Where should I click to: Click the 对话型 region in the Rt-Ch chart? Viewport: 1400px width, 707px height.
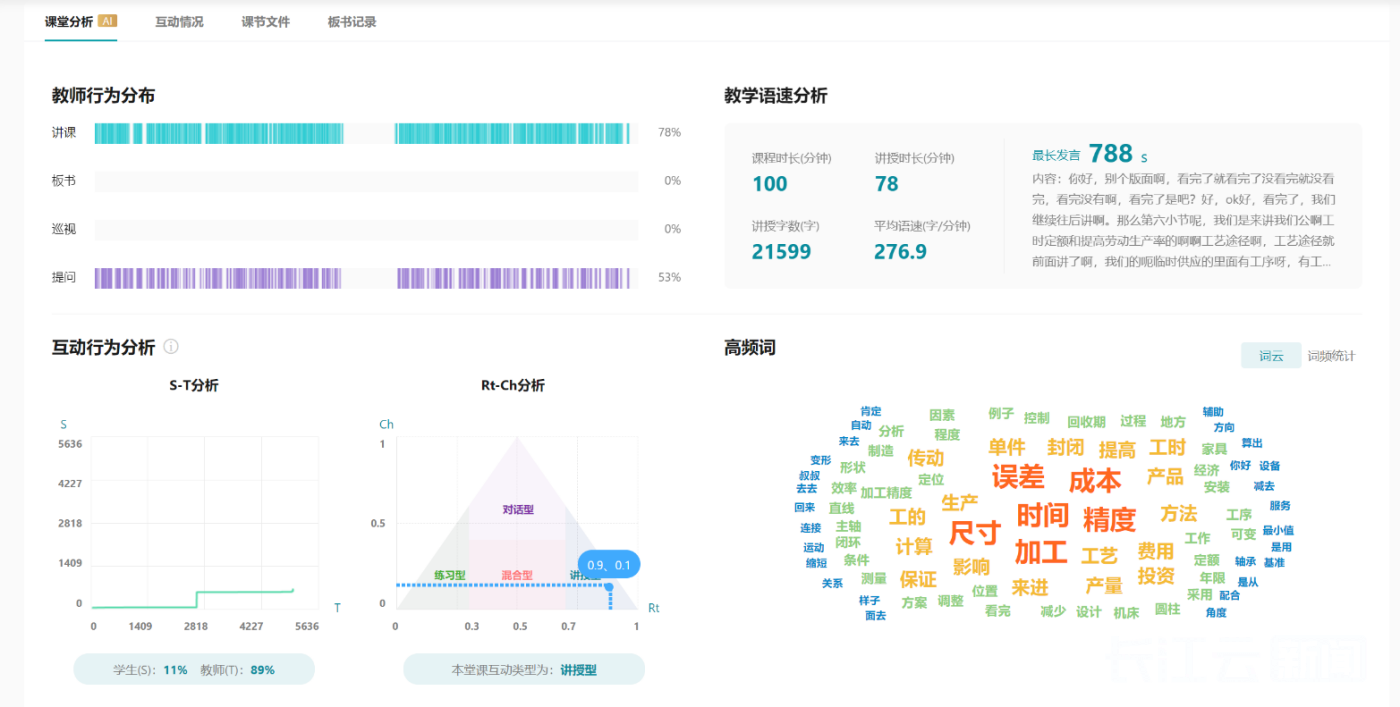coord(517,510)
